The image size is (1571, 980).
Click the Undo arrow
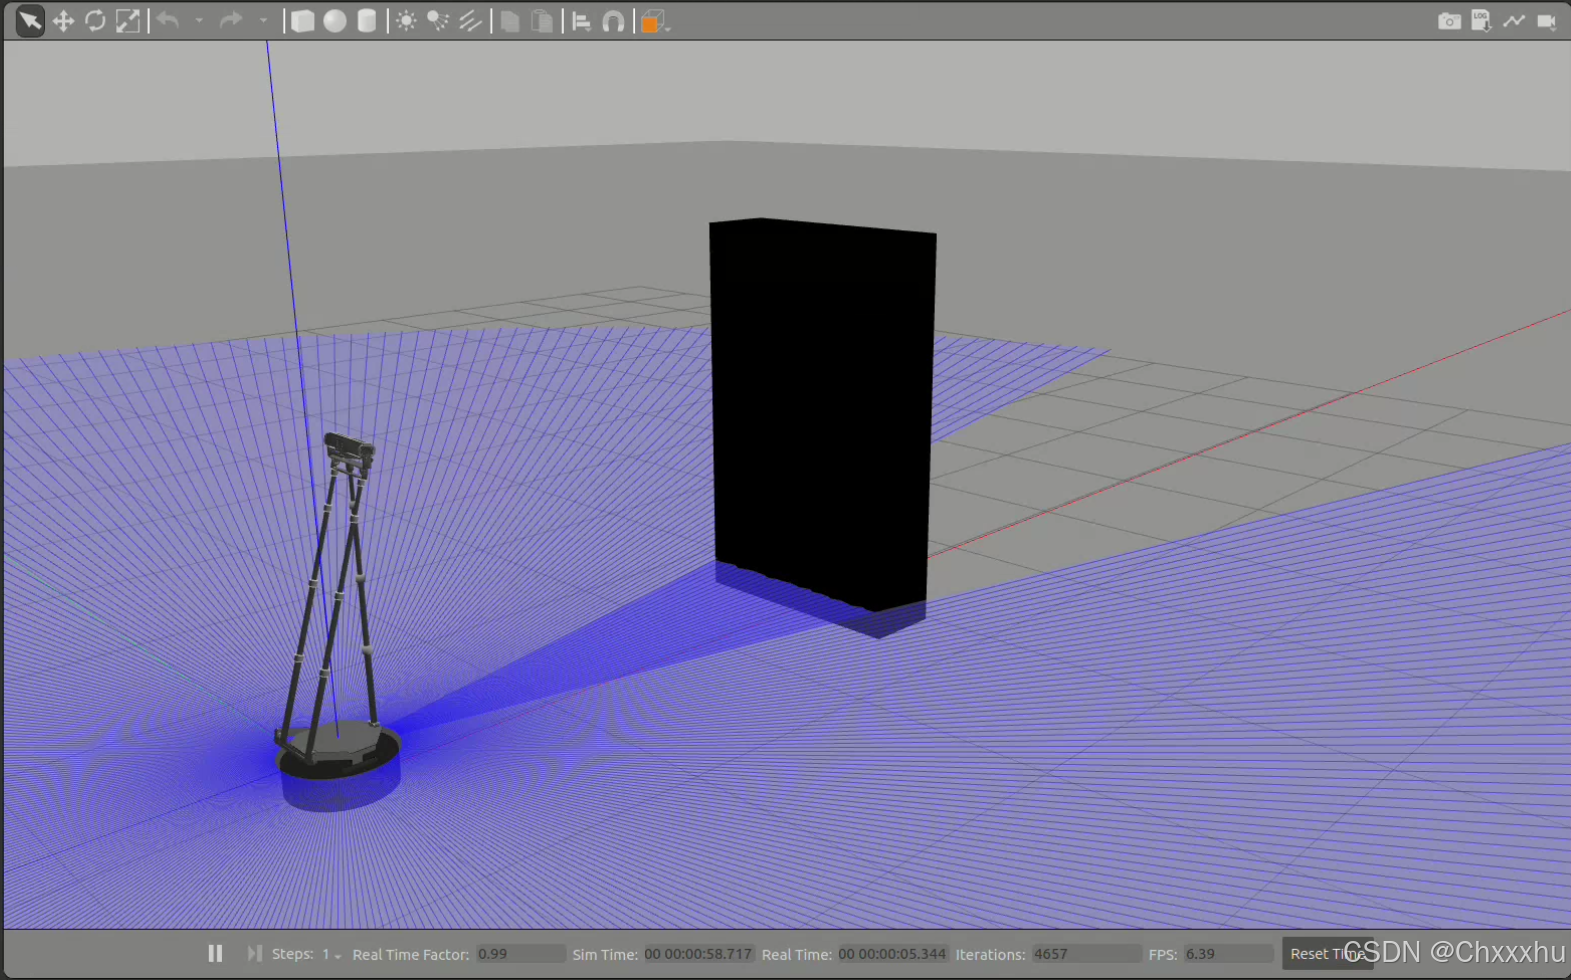click(168, 20)
